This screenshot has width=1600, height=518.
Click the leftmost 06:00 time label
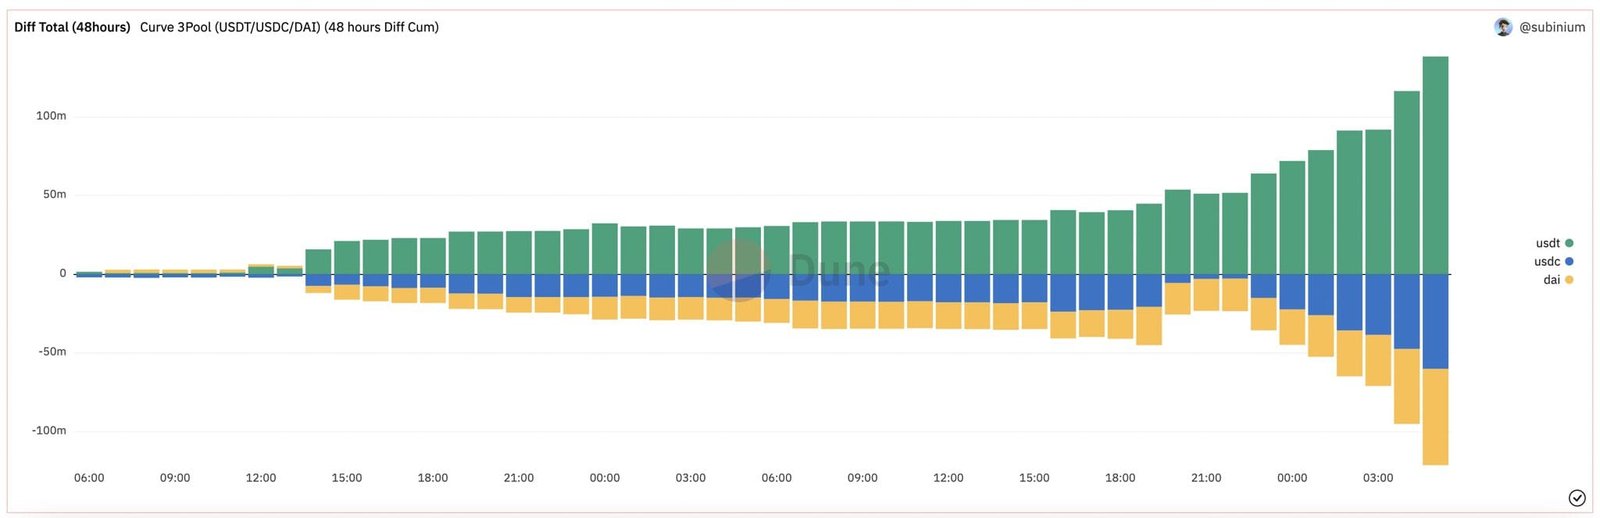coord(89,478)
